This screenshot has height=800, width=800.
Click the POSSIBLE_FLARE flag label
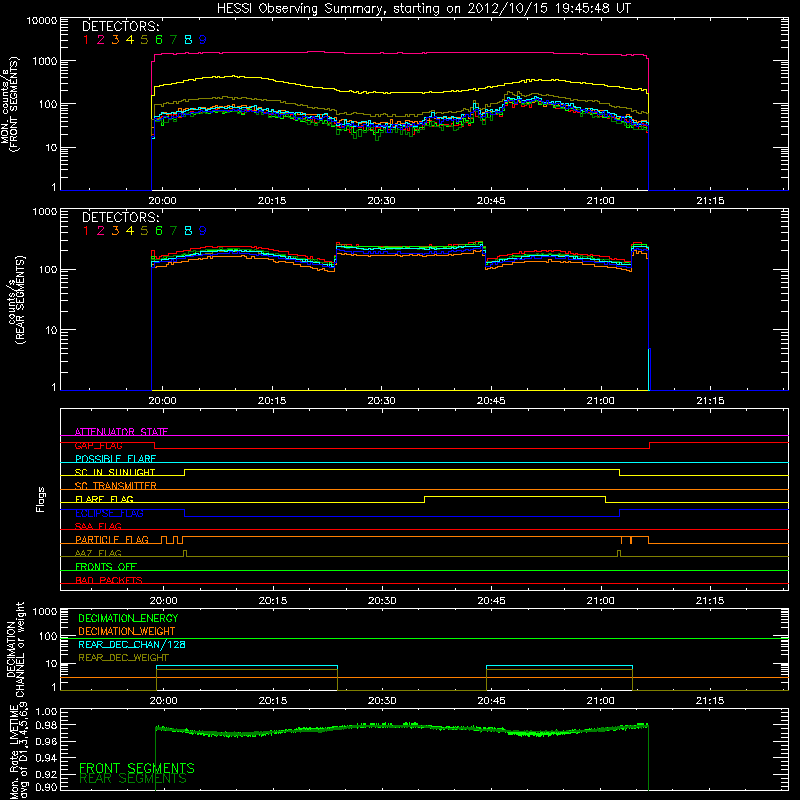coord(116,459)
